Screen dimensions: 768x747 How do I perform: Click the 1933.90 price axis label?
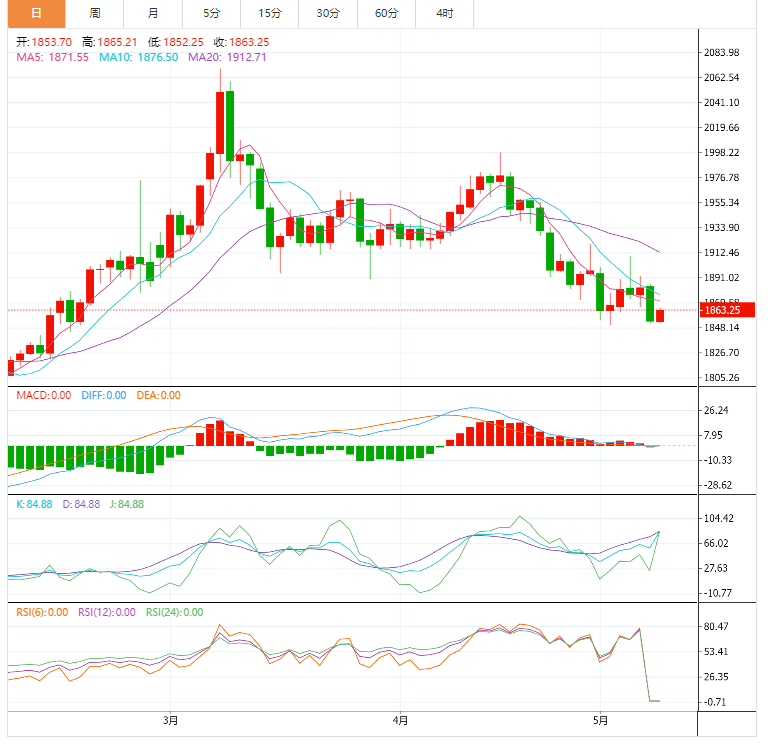click(x=721, y=227)
